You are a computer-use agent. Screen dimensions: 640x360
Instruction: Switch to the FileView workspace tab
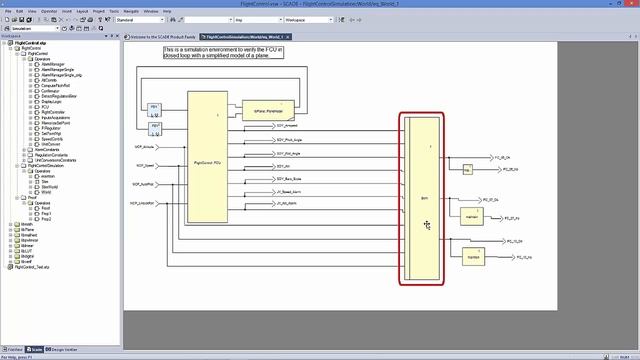pos(13,350)
